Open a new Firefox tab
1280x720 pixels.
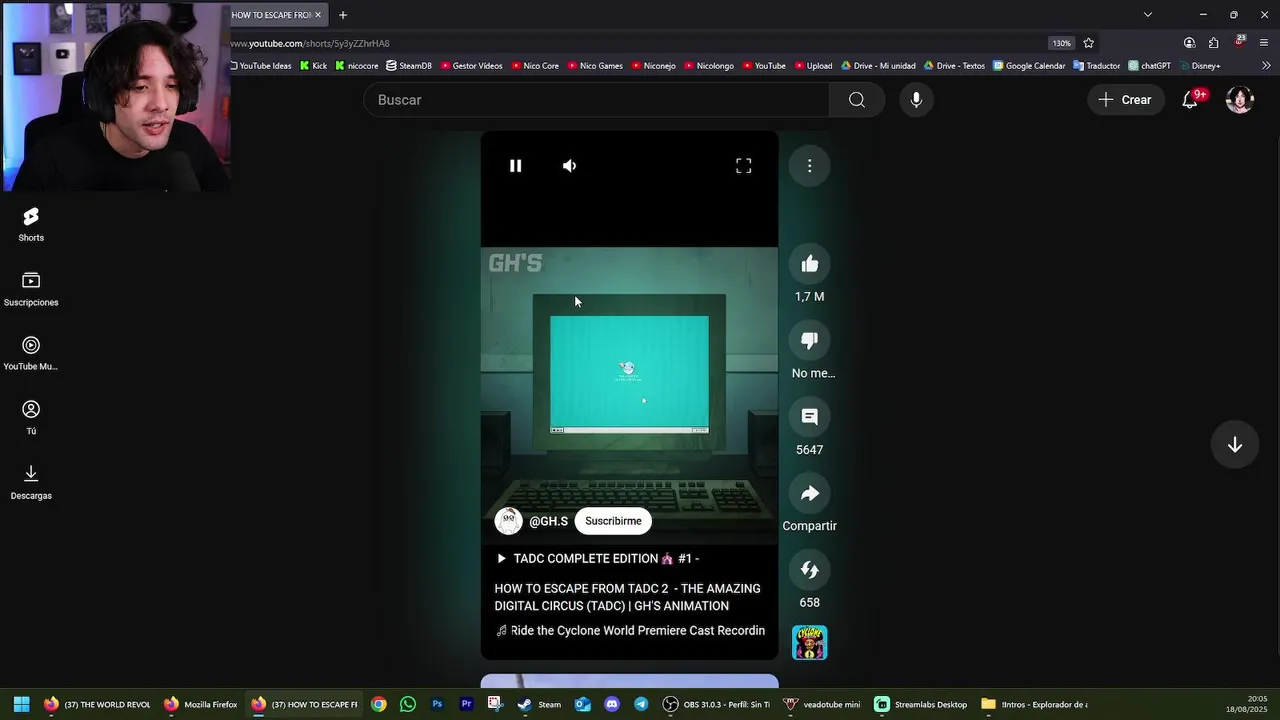click(343, 15)
